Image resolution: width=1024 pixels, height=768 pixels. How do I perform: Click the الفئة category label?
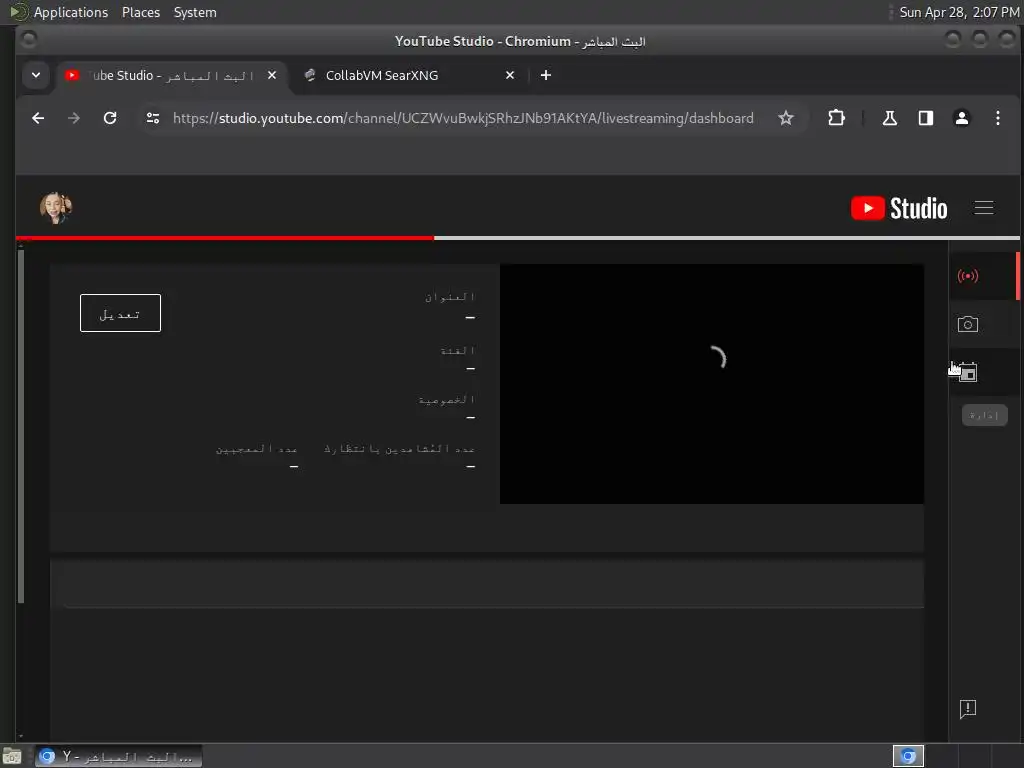(x=458, y=351)
